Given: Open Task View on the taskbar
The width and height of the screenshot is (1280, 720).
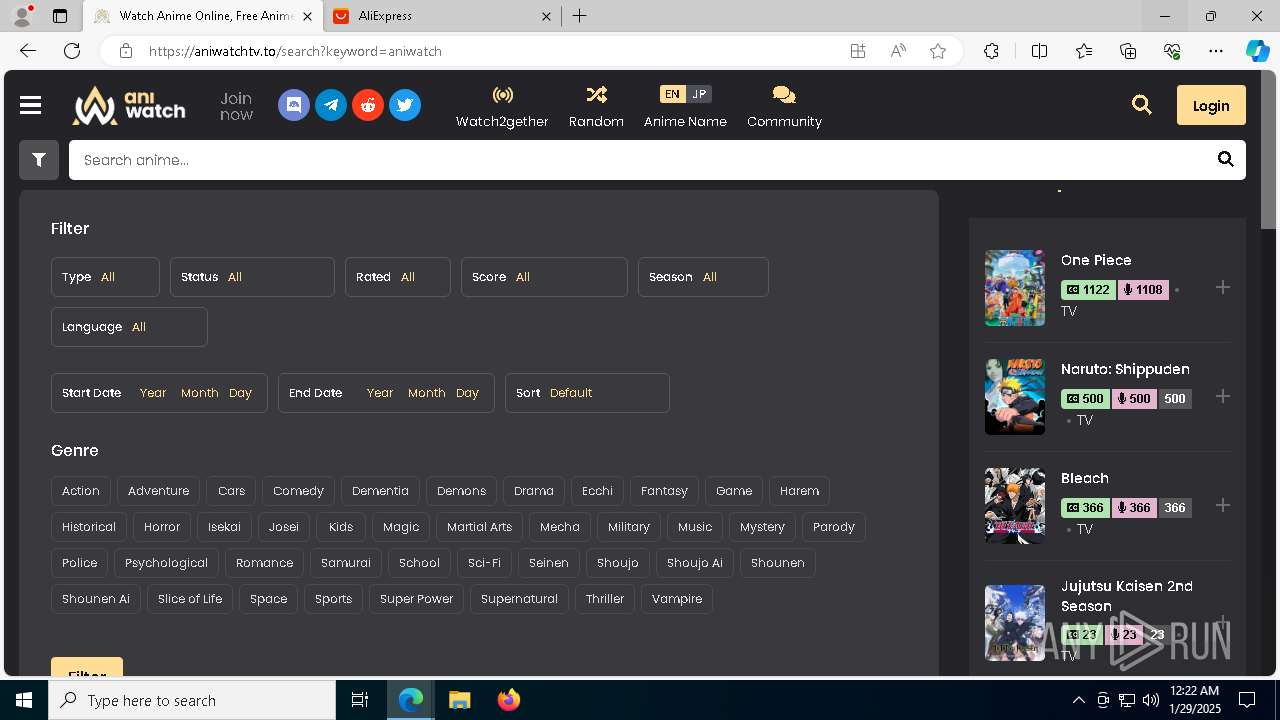Looking at the screenshot, I should coord(360,700).
